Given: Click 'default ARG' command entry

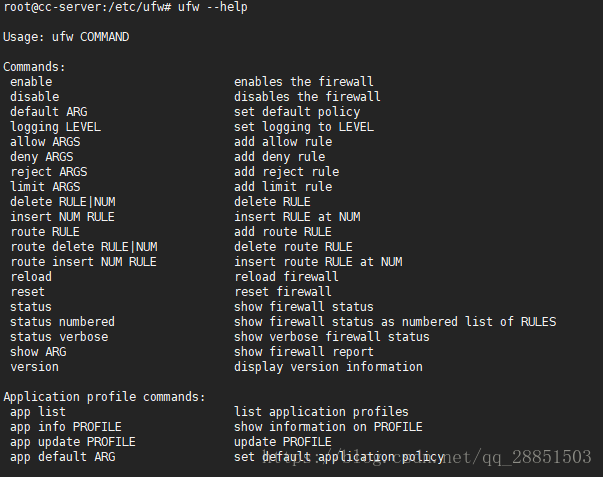Looking at the screenshot, I should pos(49,112).
